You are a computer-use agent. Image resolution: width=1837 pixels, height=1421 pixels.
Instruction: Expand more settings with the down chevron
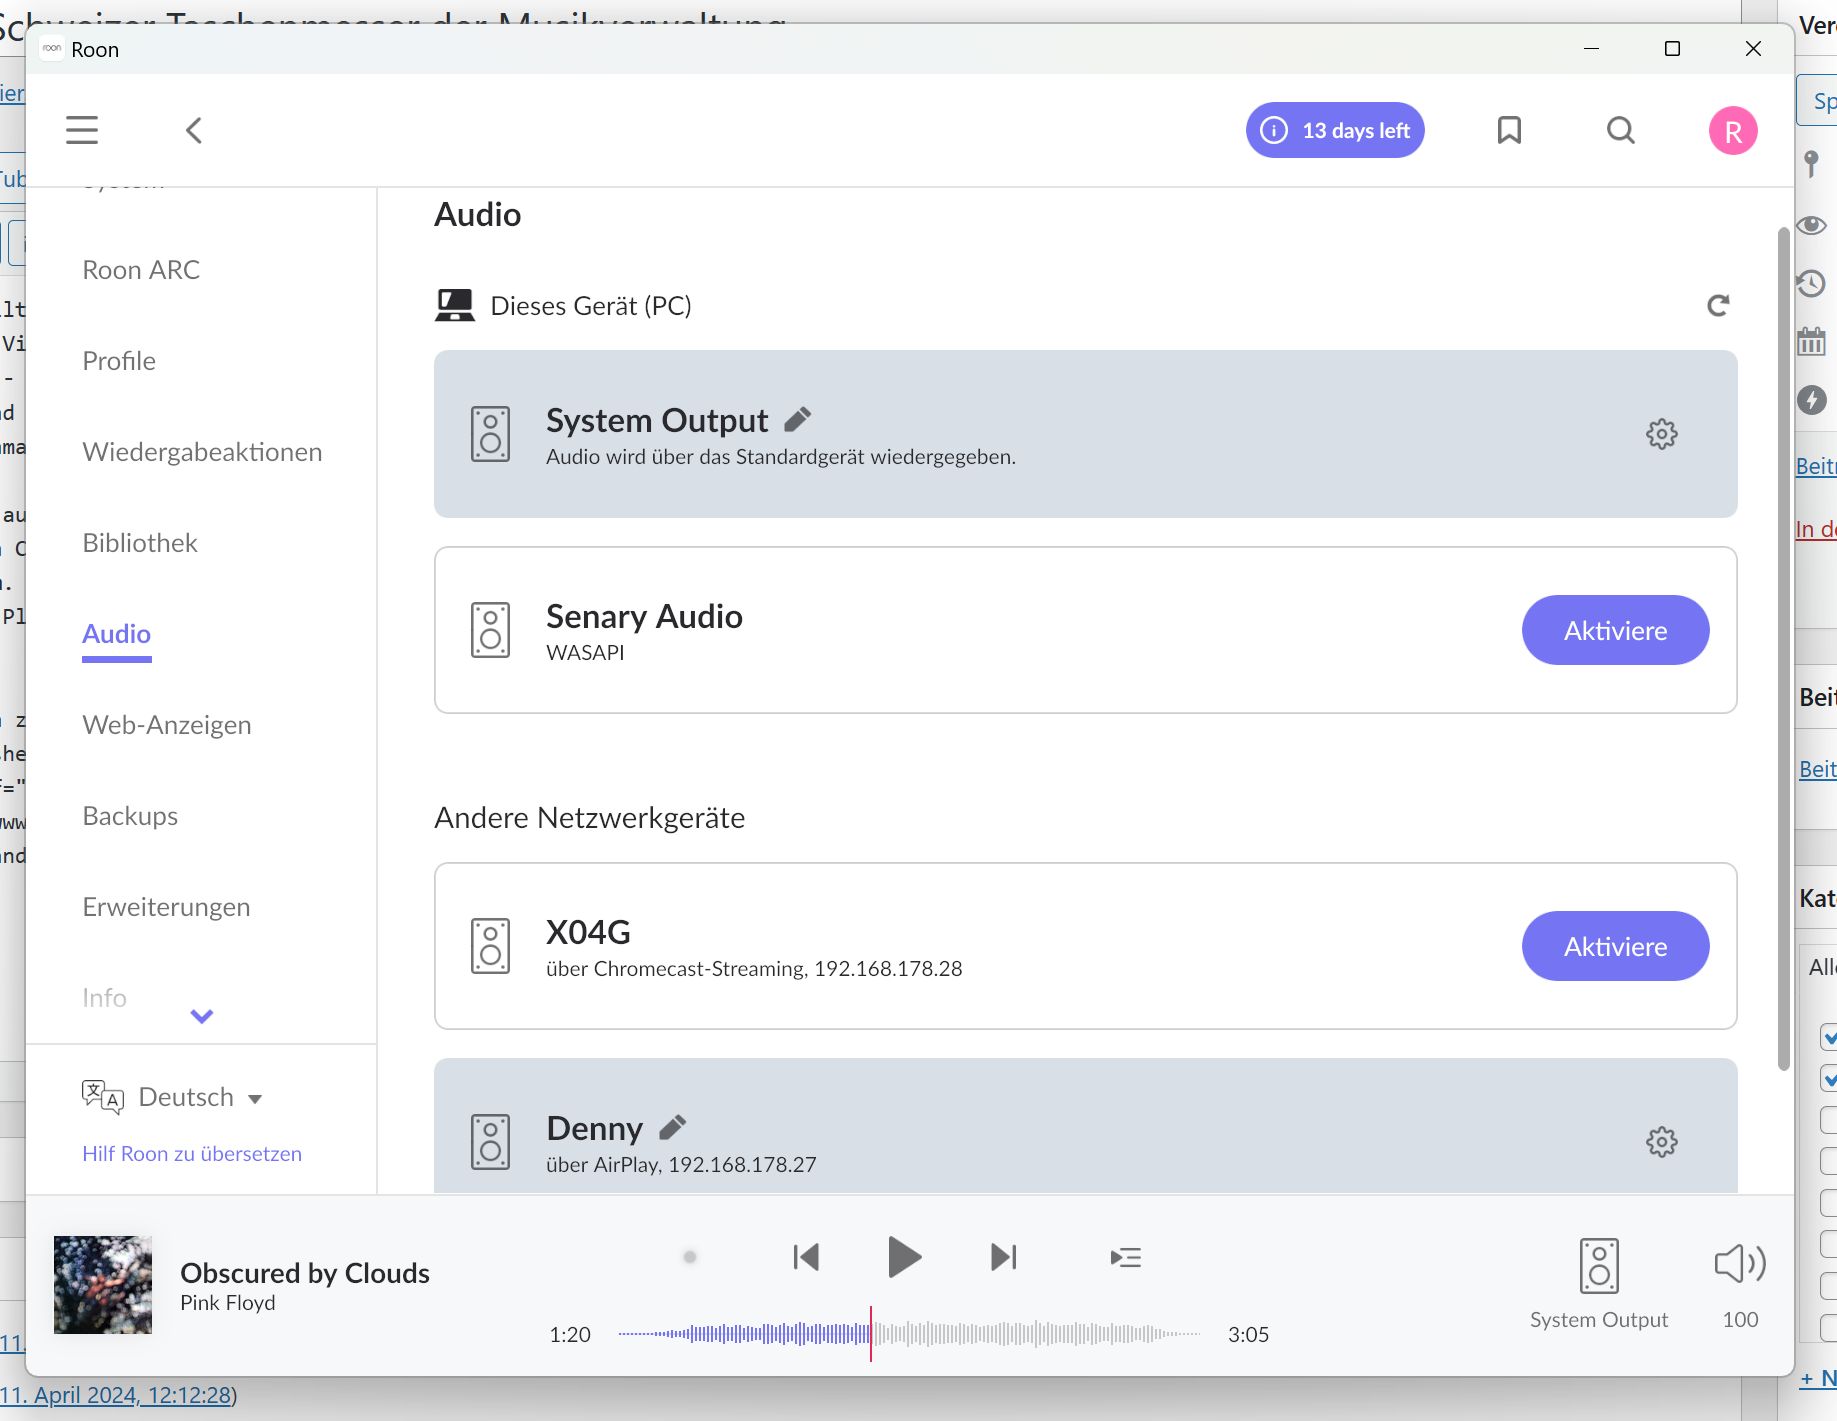202,1016
